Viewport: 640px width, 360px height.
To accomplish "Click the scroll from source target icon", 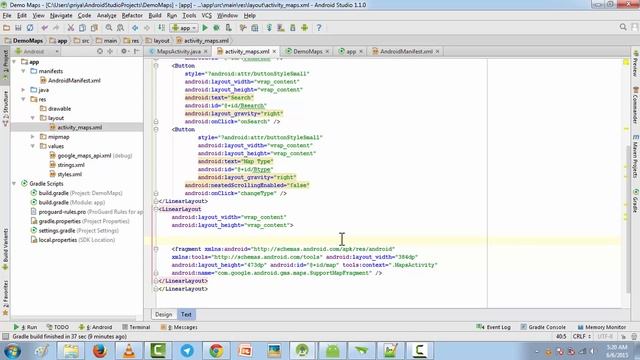I will click(100, 51).
